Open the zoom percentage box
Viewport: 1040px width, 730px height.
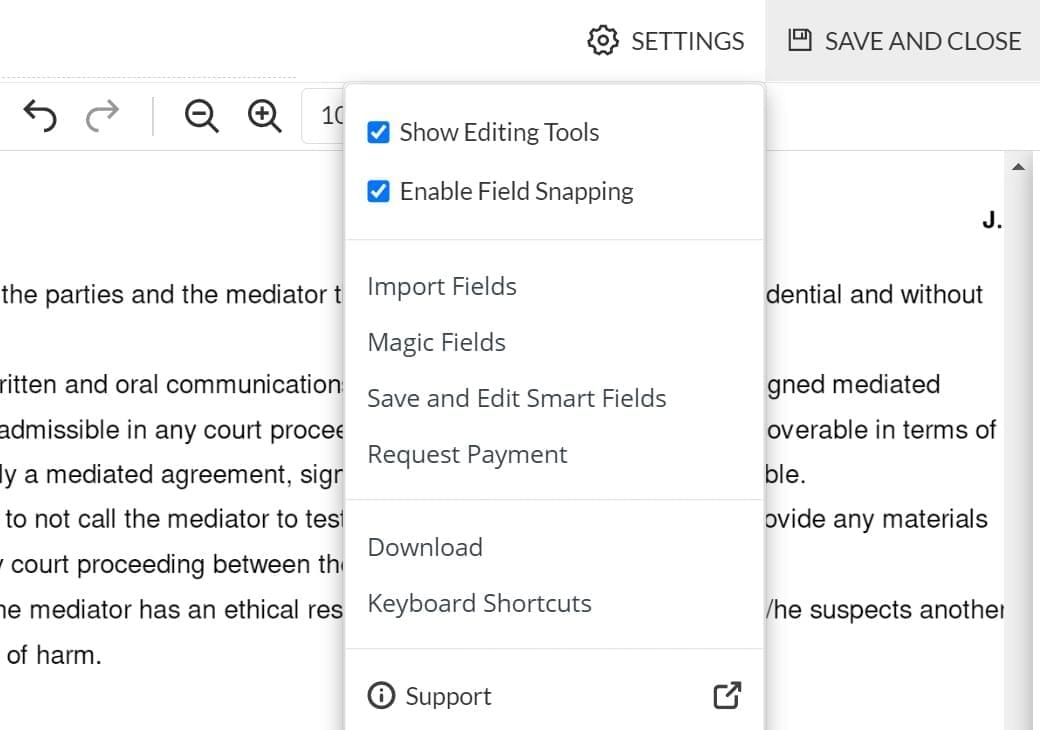coord(324,116)
